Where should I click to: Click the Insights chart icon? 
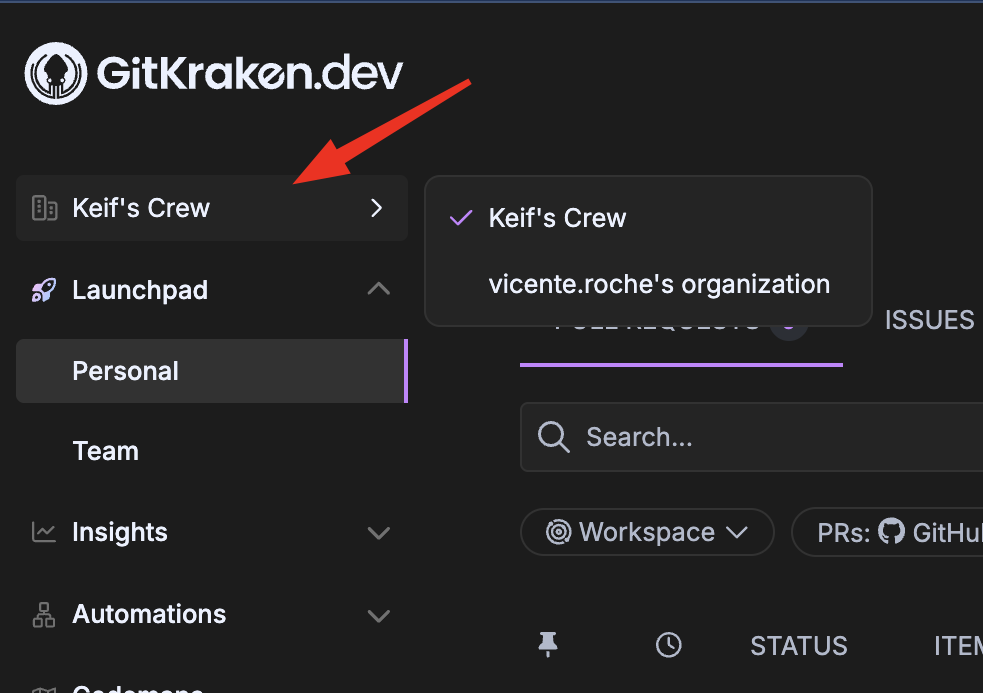[x=44, y=532]
